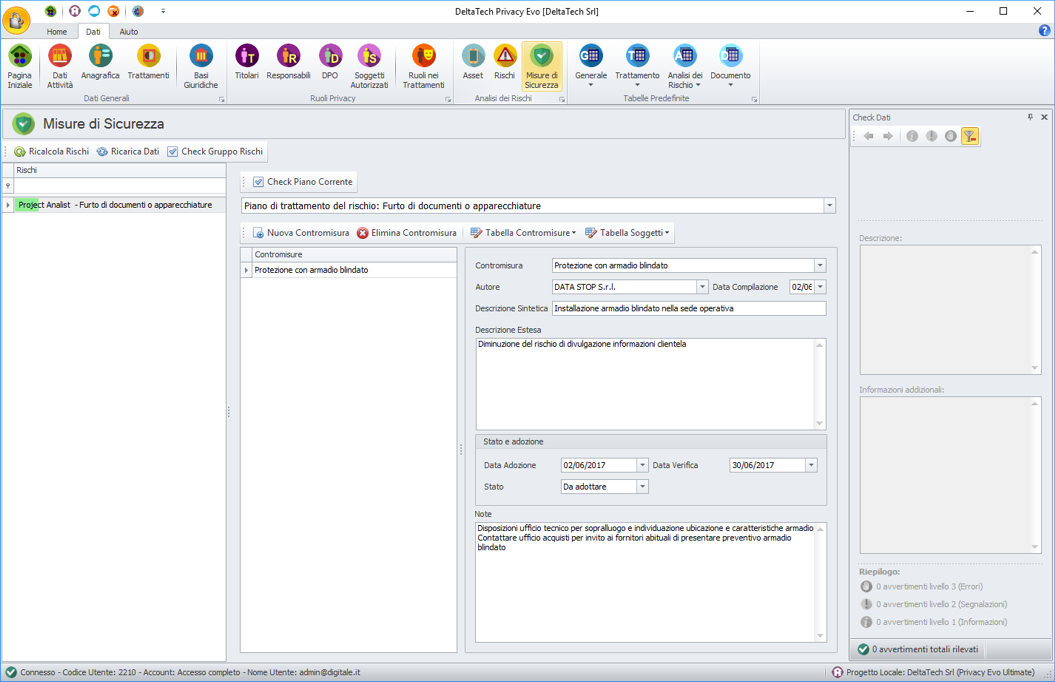Screen dimensions: 1055x682
Task: Click the application logo button
Action: (x=16, y=20)
